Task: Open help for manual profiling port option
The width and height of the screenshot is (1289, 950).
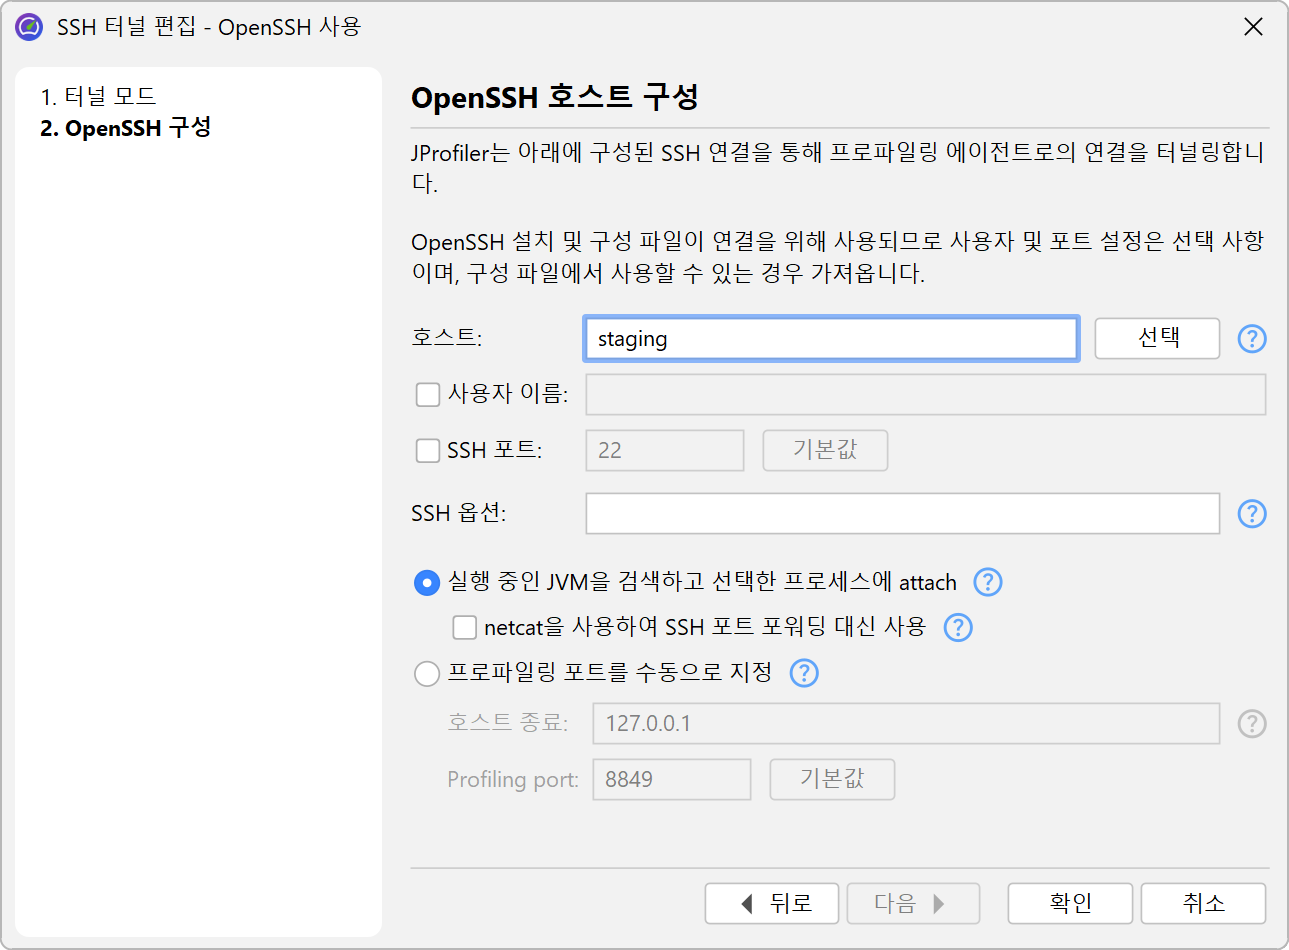Action: pos(804,673)
